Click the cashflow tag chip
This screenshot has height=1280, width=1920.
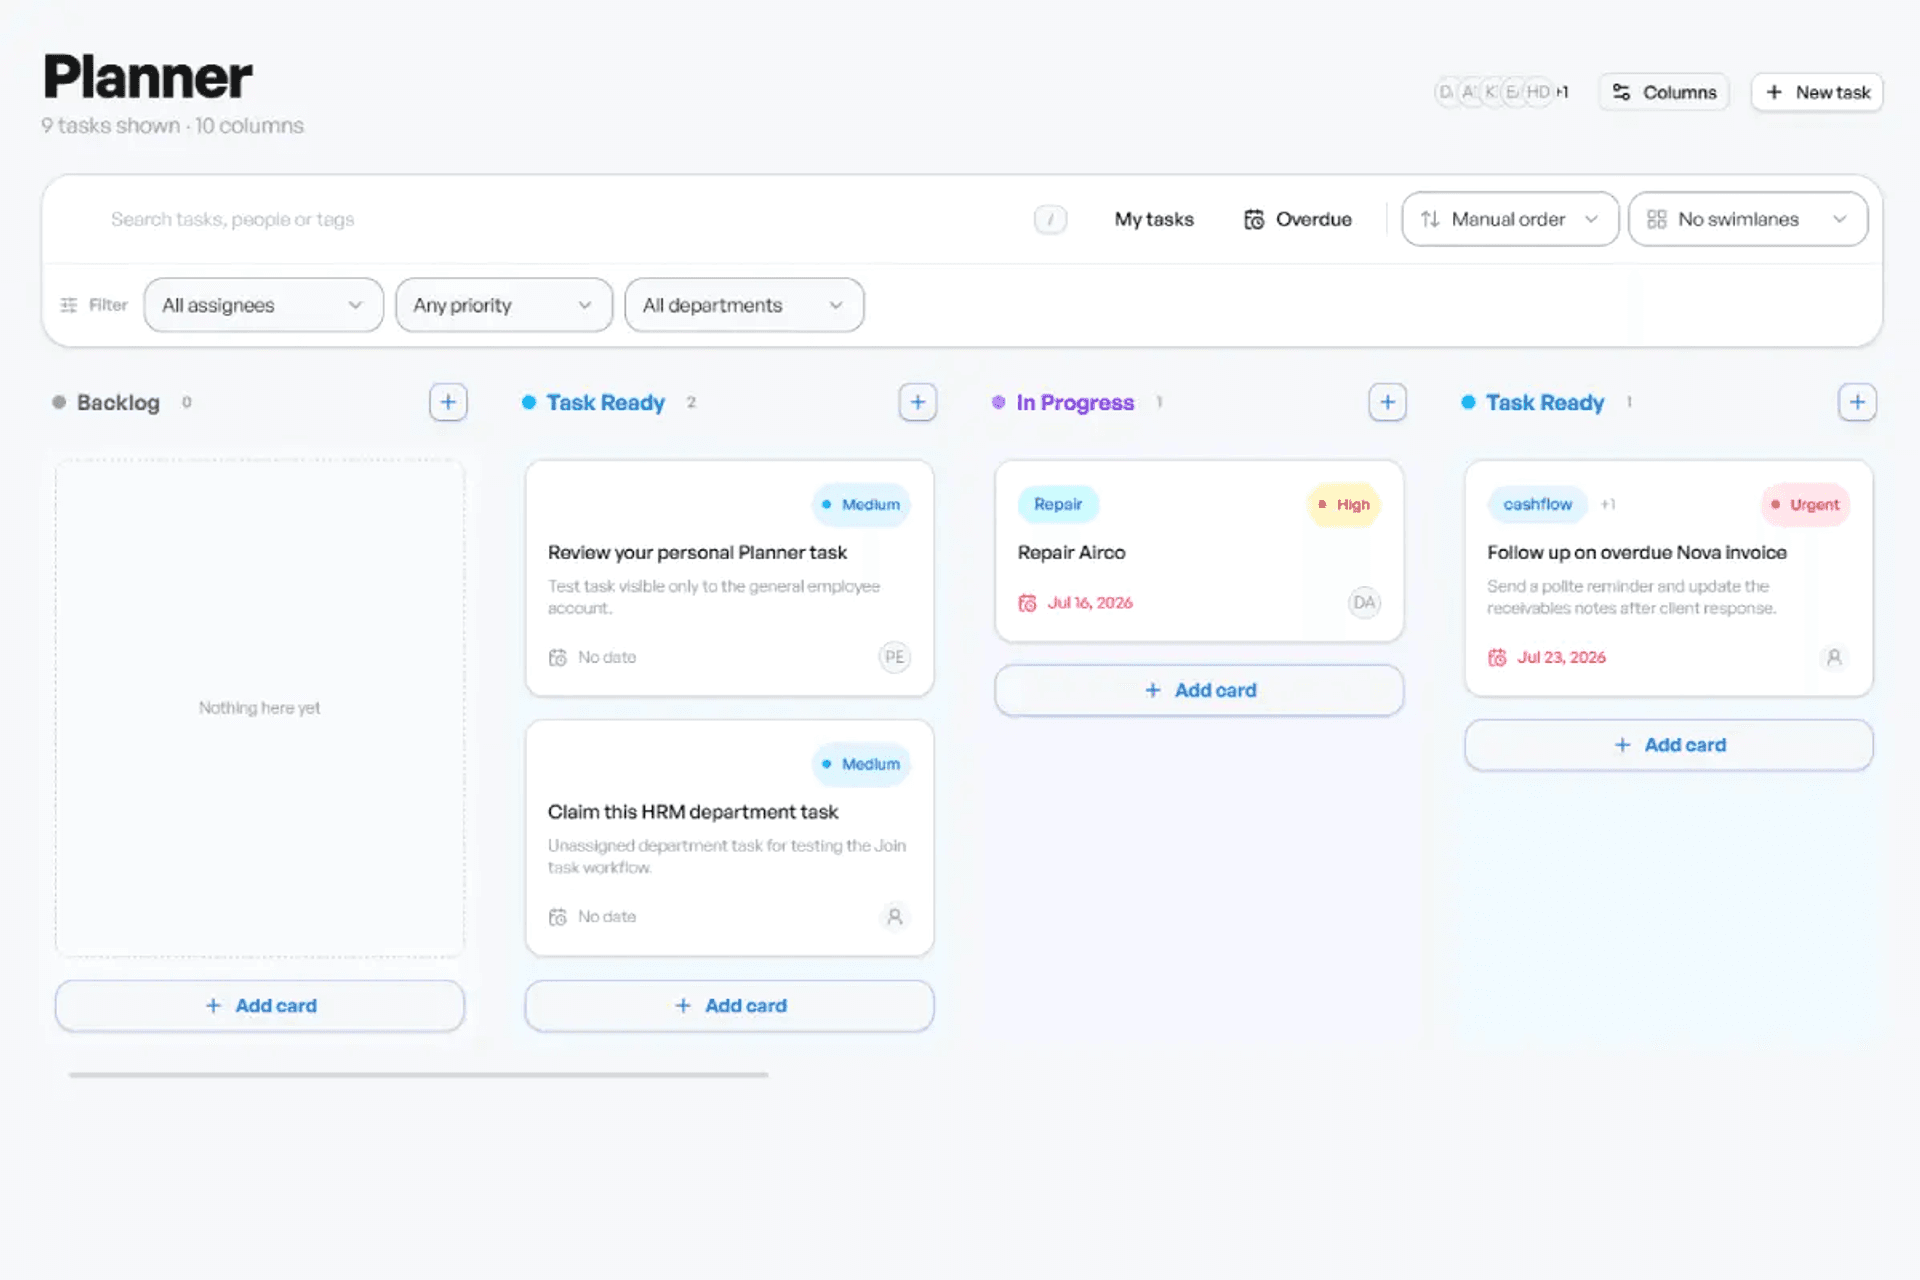1537,505
